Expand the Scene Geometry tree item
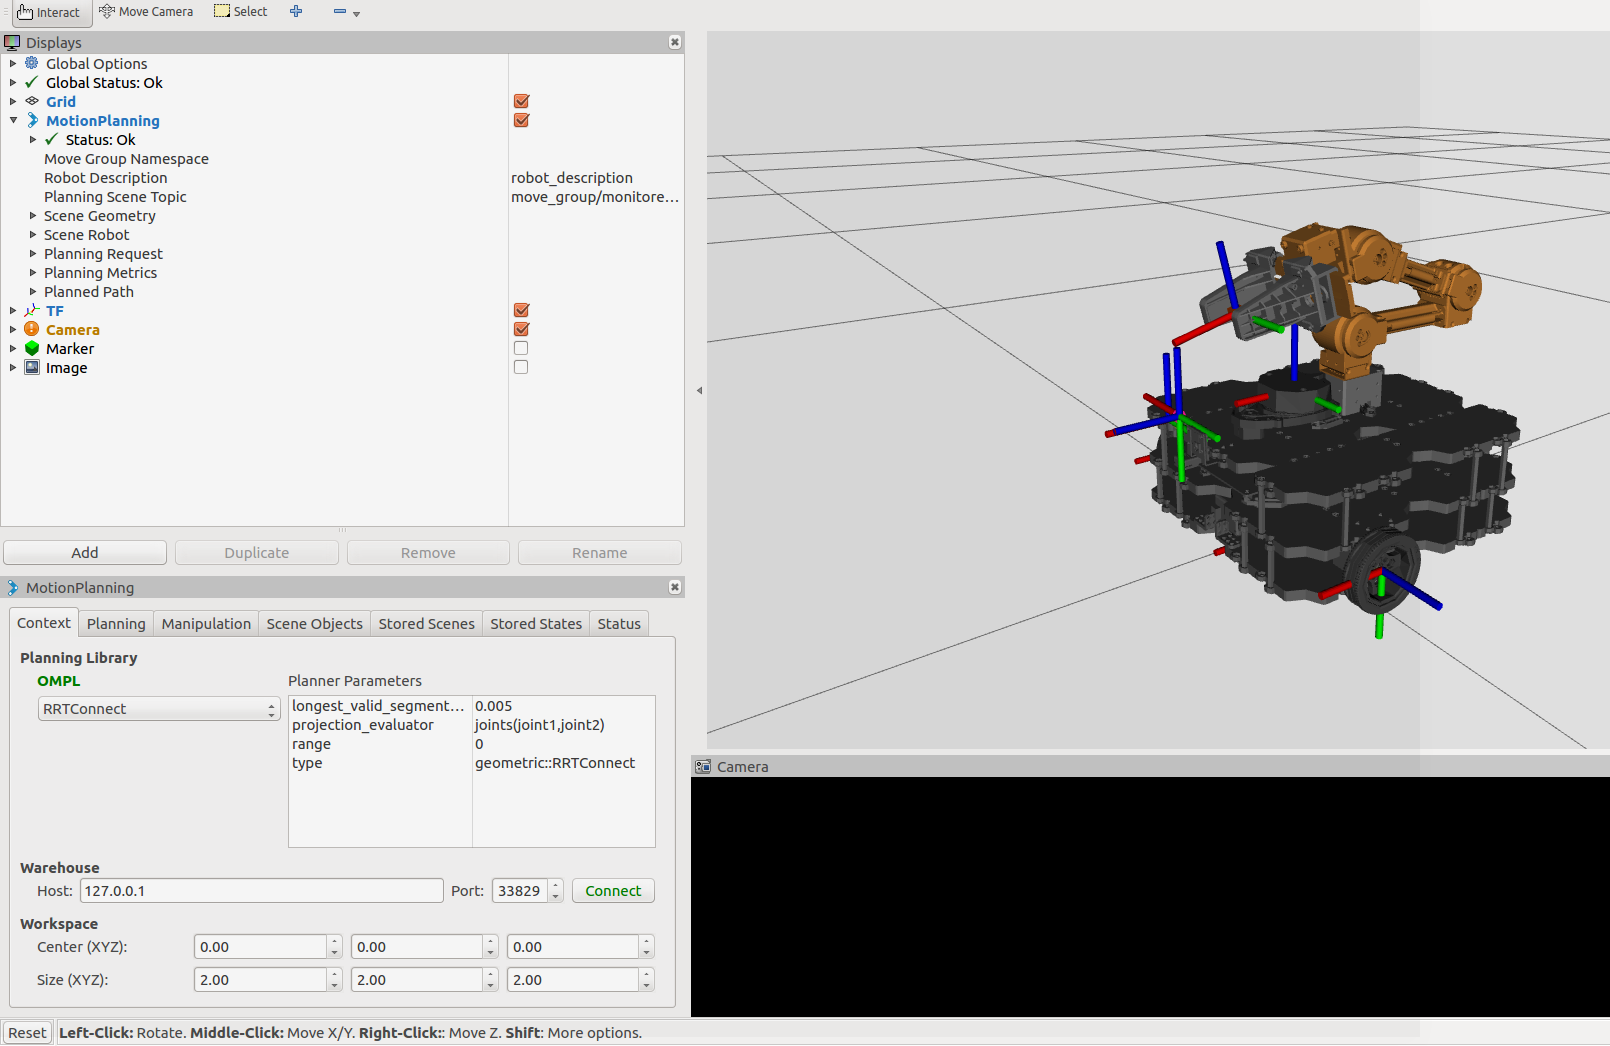 point(31,215)
